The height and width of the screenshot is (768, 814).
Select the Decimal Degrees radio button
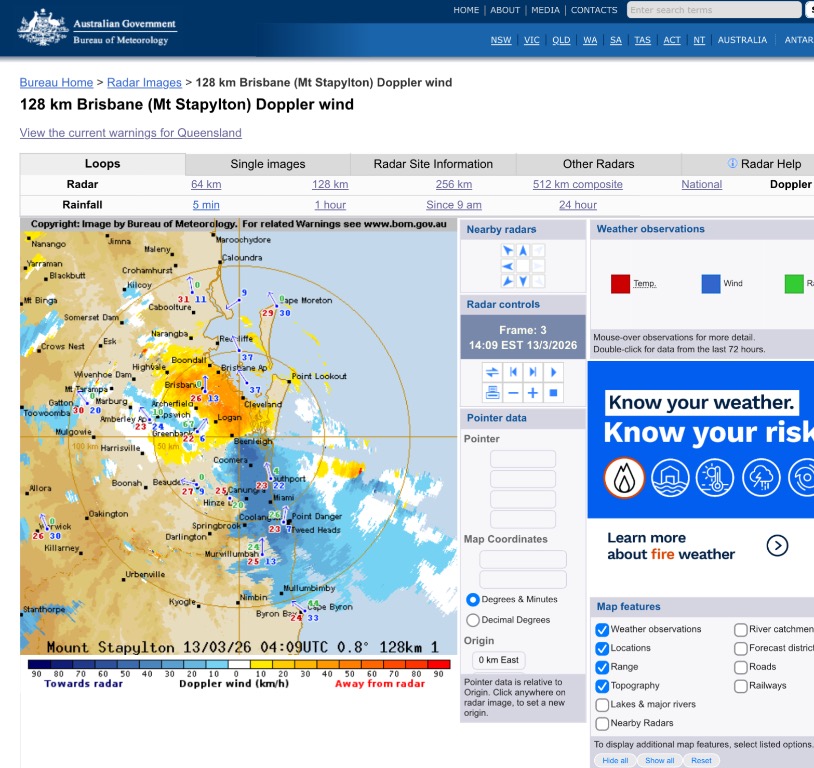[x=473, y=620]
